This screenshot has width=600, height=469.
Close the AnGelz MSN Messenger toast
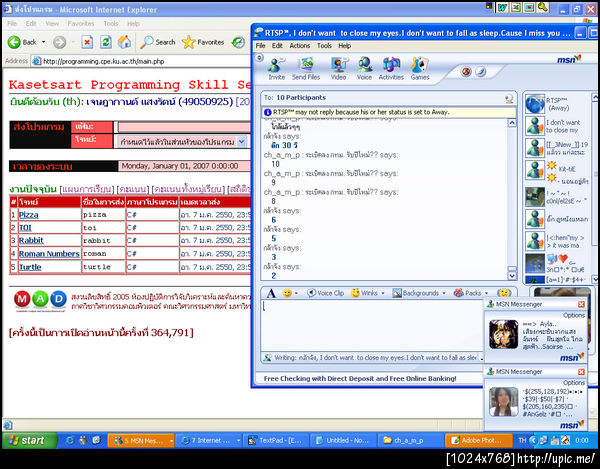point(581,371)
